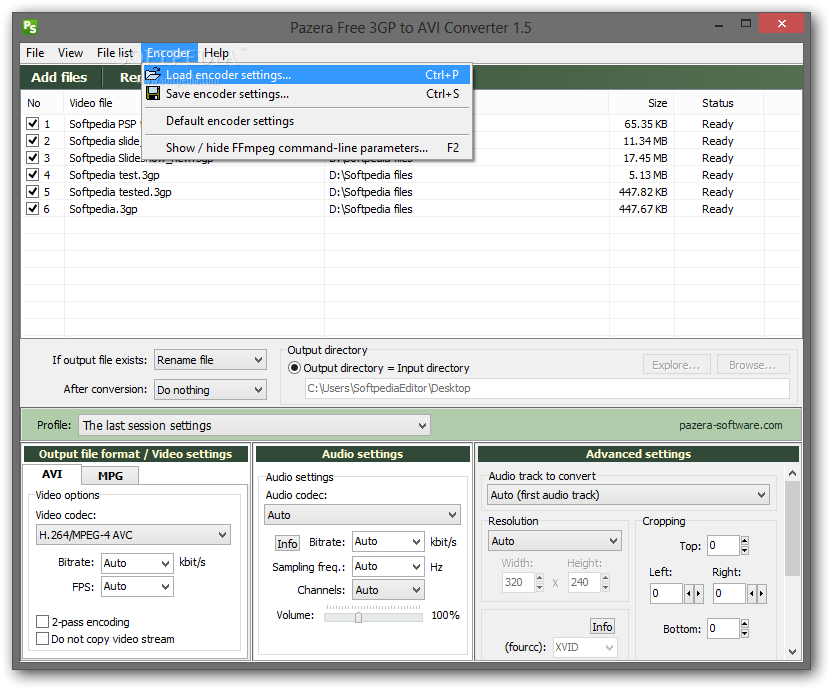Click the Volume slider handle
The width and height of the screenshot is (831, 690).
[358, 617]
